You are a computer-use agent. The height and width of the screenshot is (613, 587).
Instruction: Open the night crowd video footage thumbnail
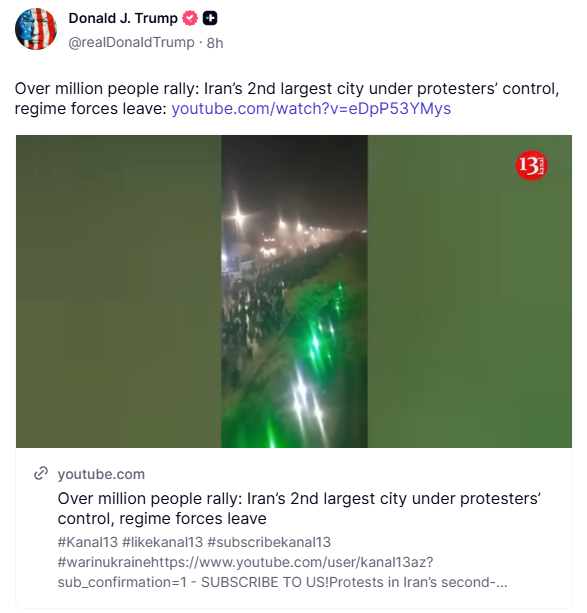click(294, 291)
